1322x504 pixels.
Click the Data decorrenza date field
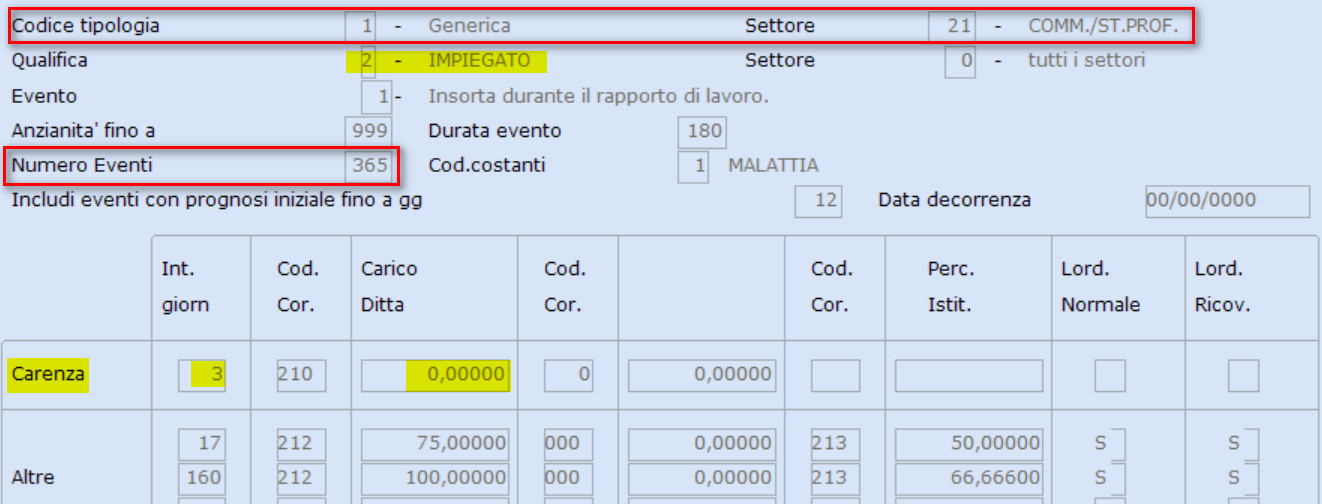1227,201
